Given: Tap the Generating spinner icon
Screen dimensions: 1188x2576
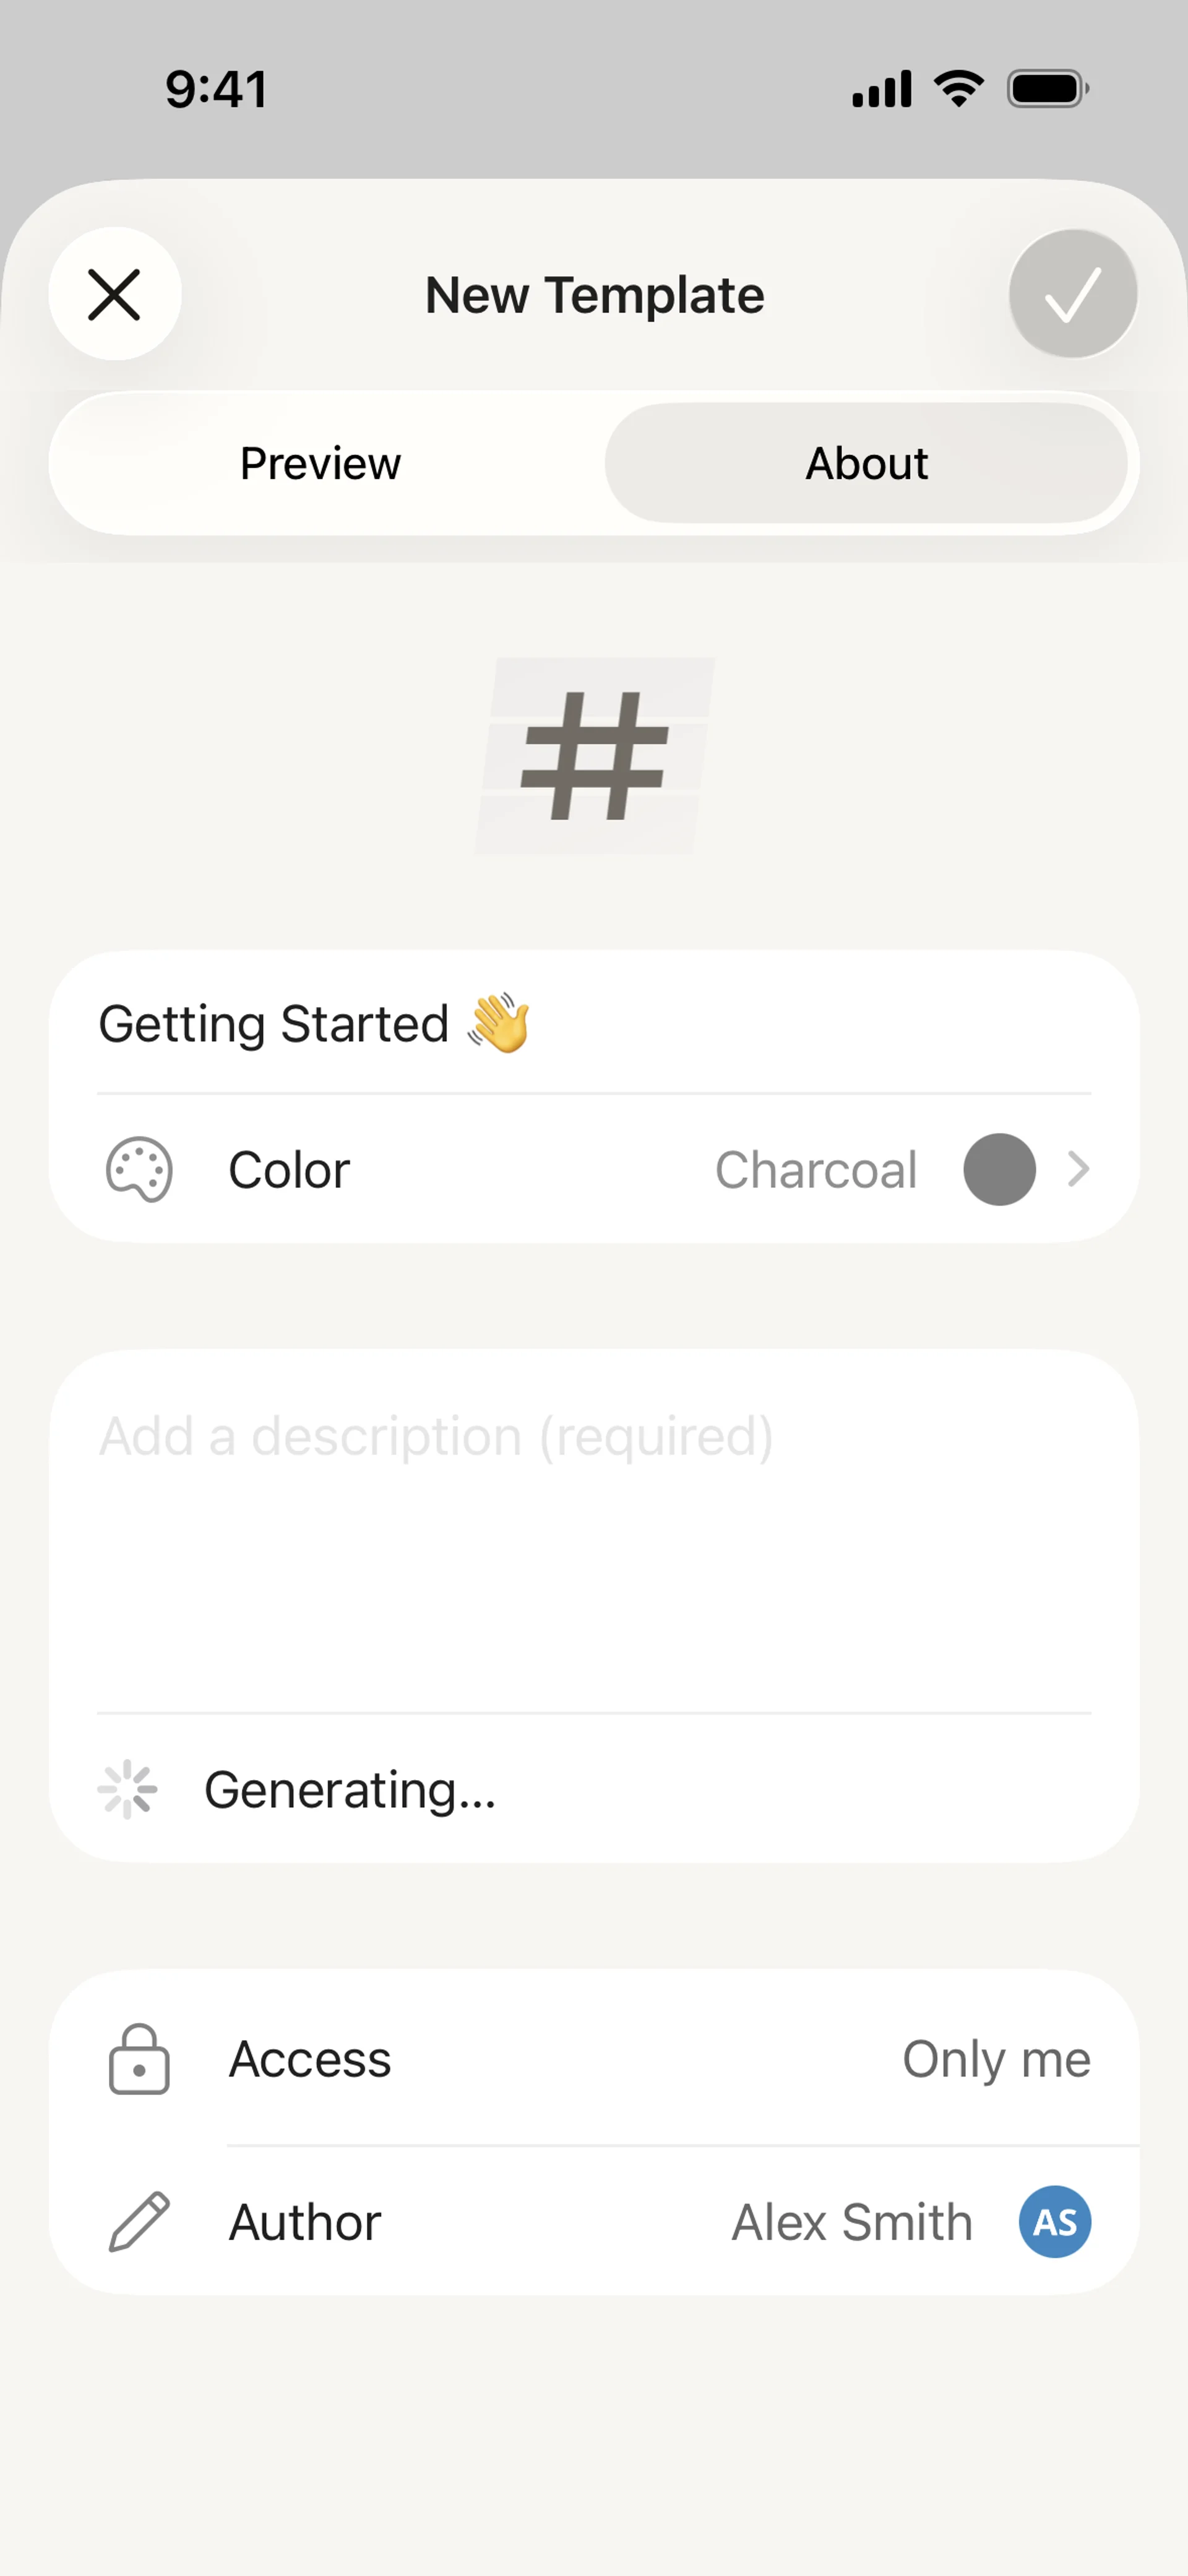Looking at the screenshot, I should tap(128, 1789).
